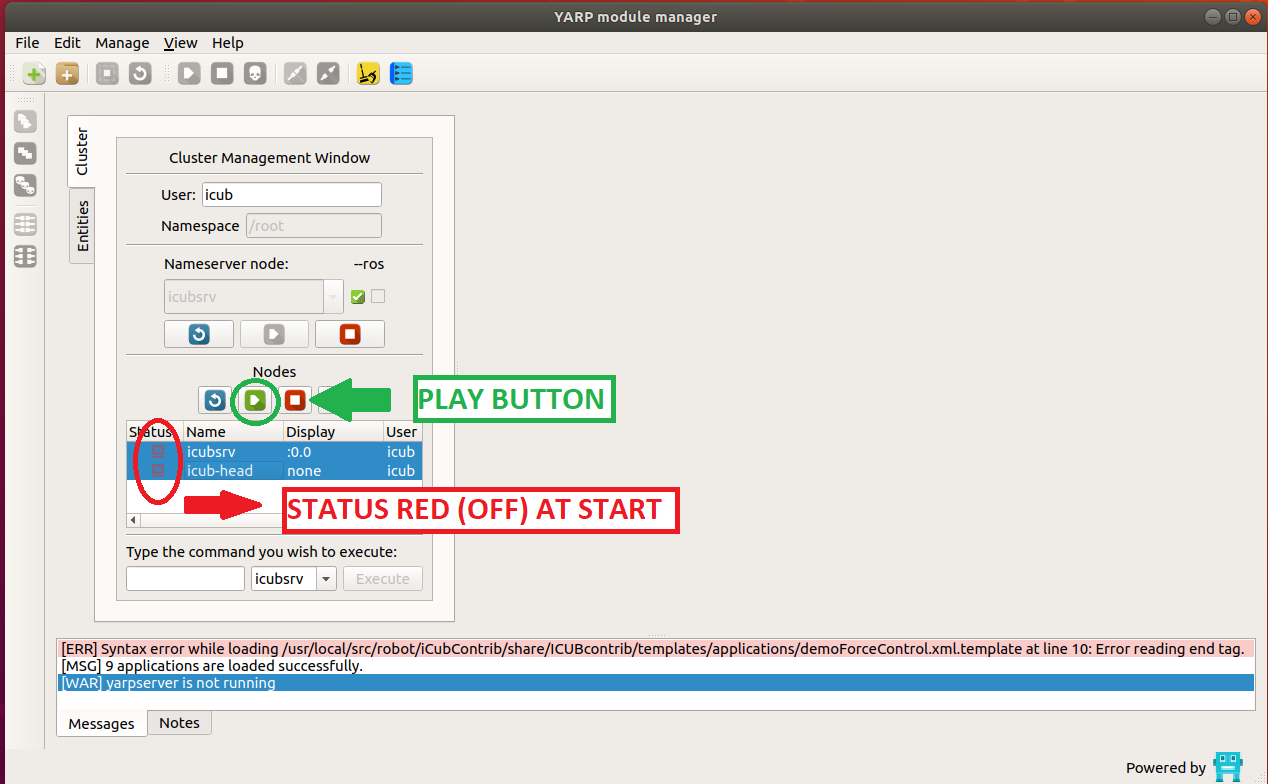
Task: Open the Manage menu
Action: pyautogui.click(x=122, y=43)
